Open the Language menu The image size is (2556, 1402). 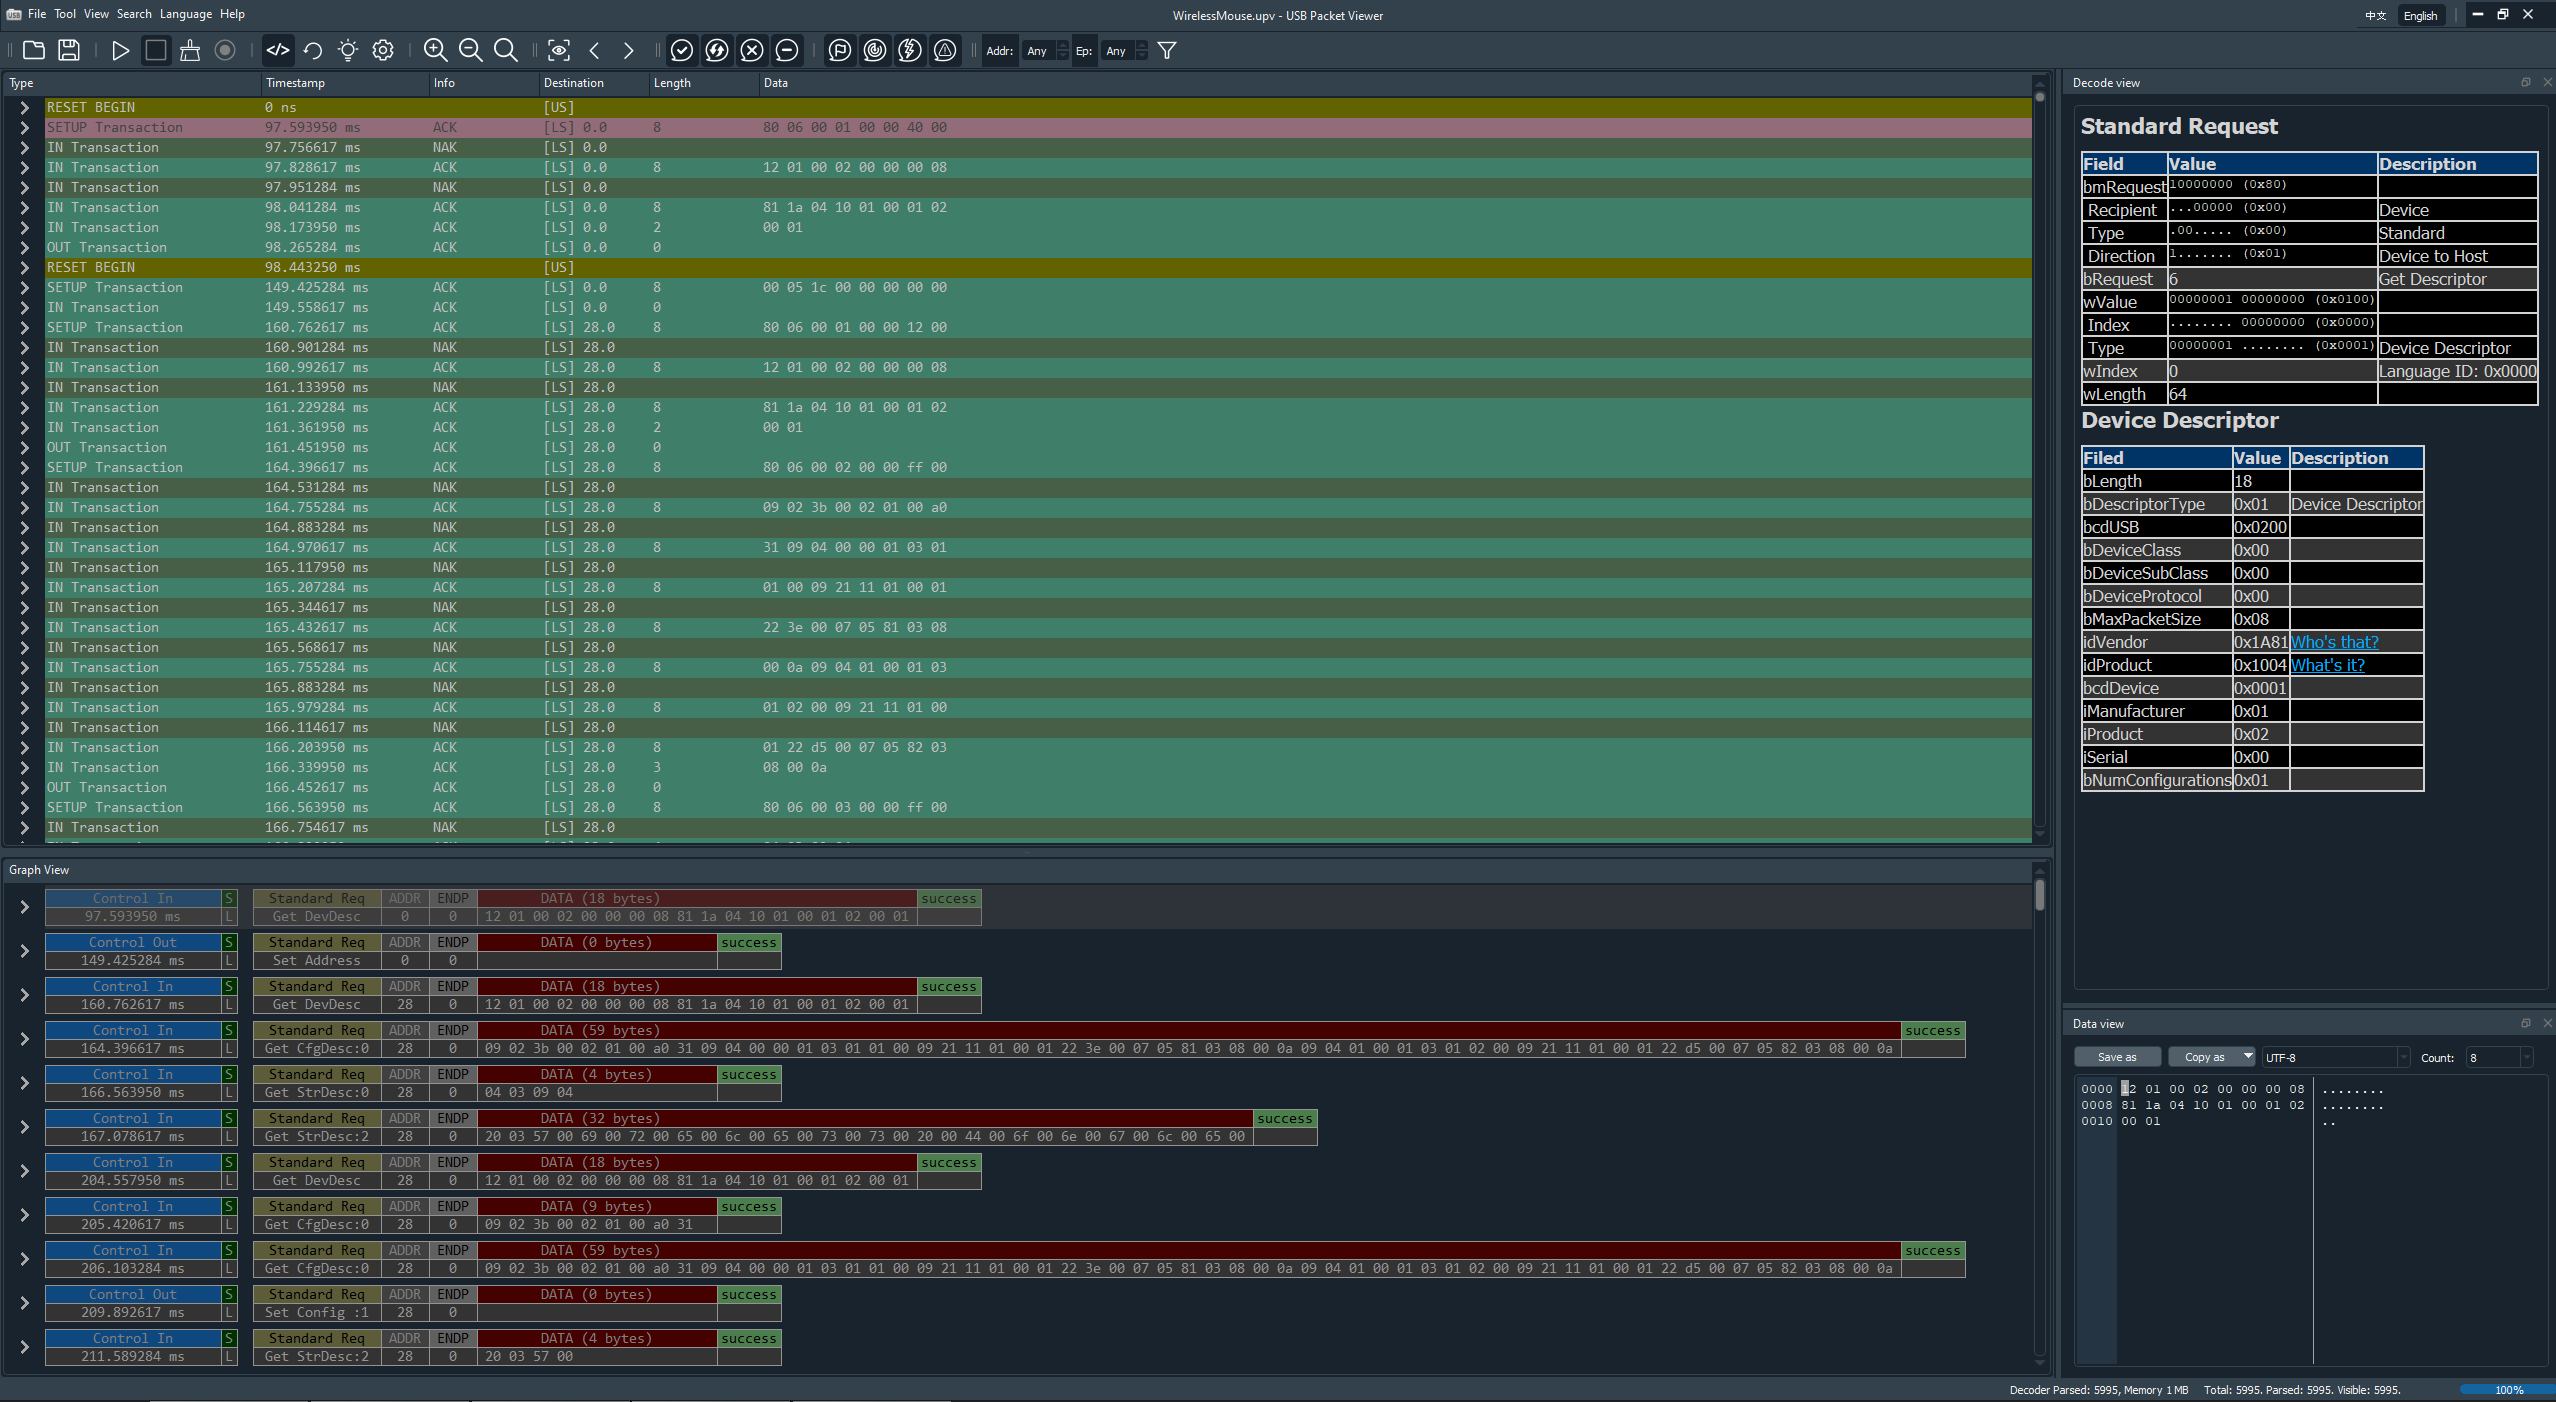[186, 14]
